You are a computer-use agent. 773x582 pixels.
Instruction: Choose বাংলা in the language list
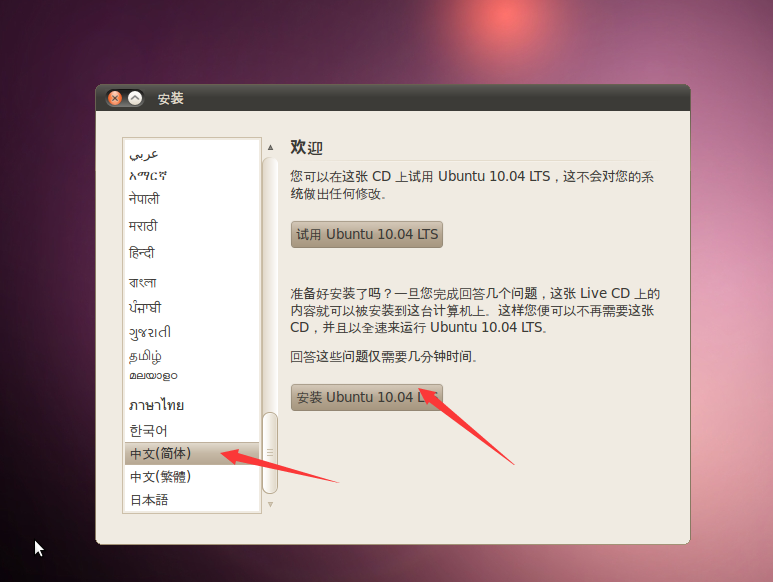click(x=192, y=282)
